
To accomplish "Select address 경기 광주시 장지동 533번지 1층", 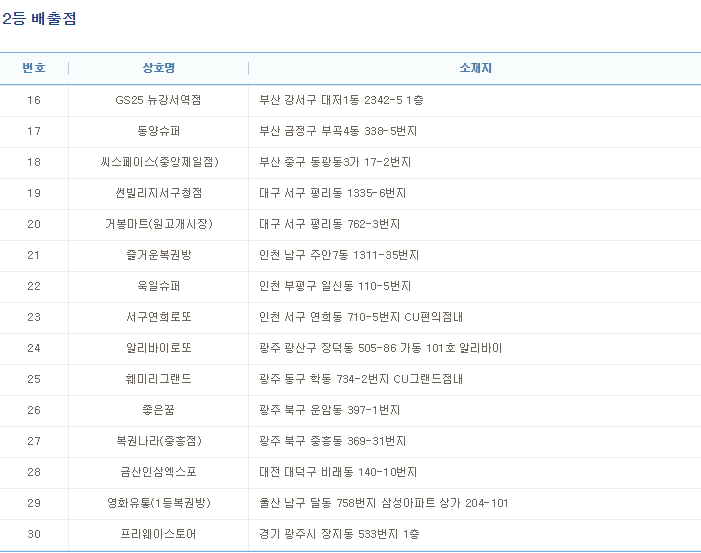I will click(x=339, y=534).
